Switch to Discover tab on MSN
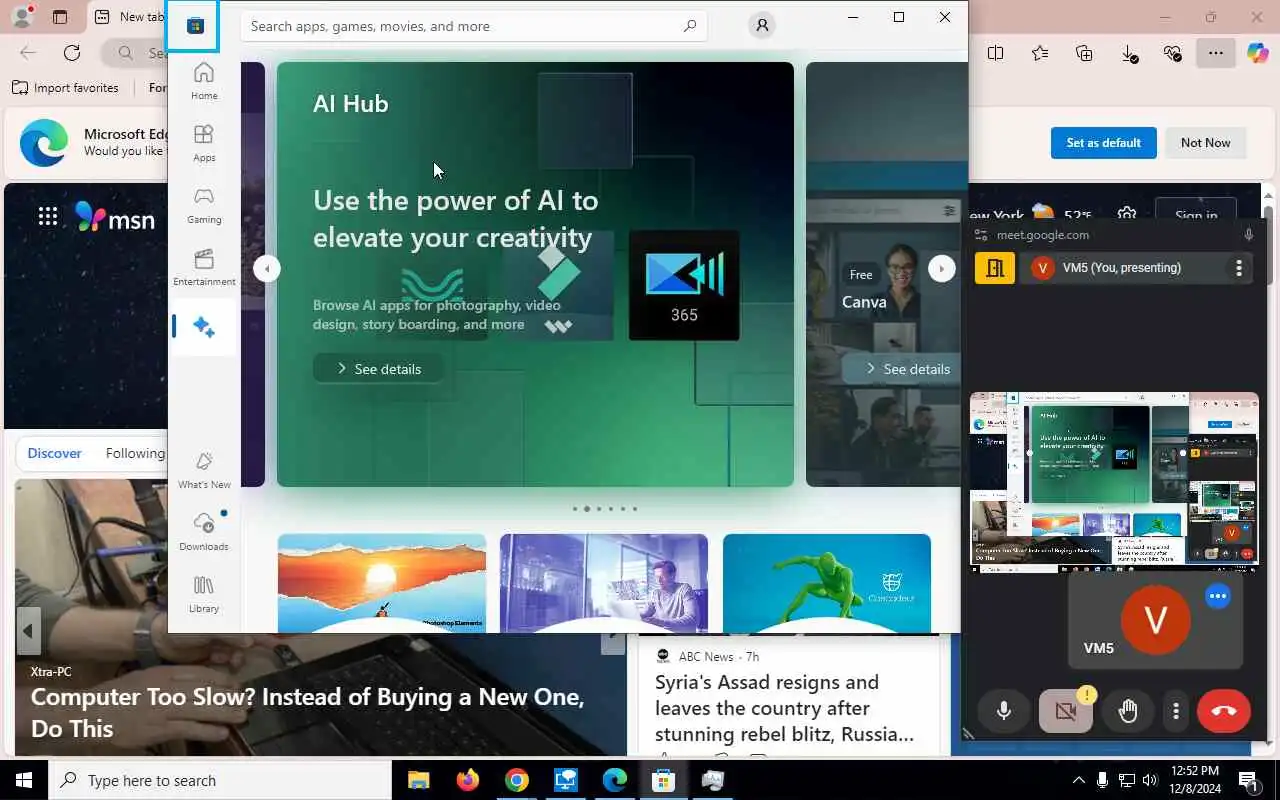1280x800 pixels. 54,453
